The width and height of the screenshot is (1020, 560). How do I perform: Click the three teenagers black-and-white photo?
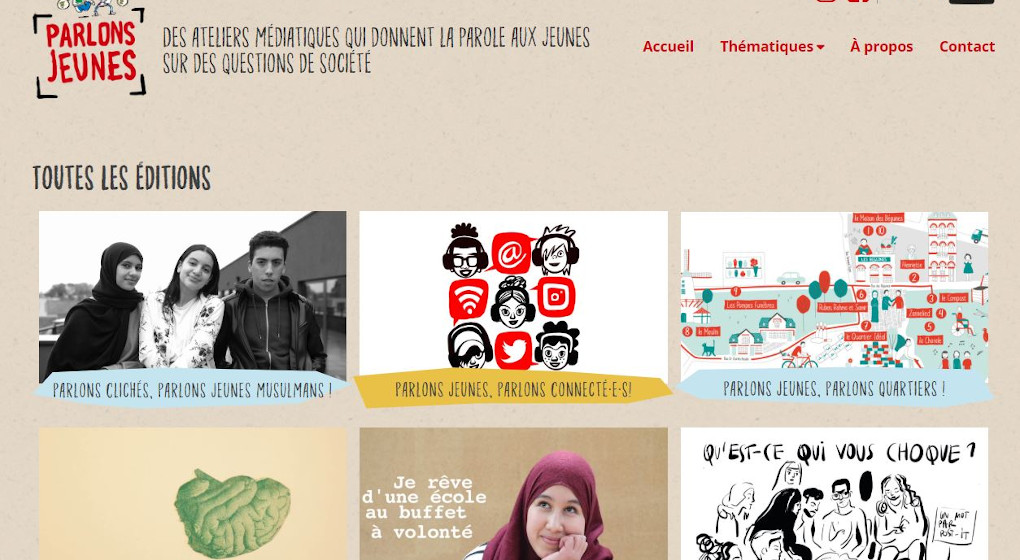coord(193,296)
